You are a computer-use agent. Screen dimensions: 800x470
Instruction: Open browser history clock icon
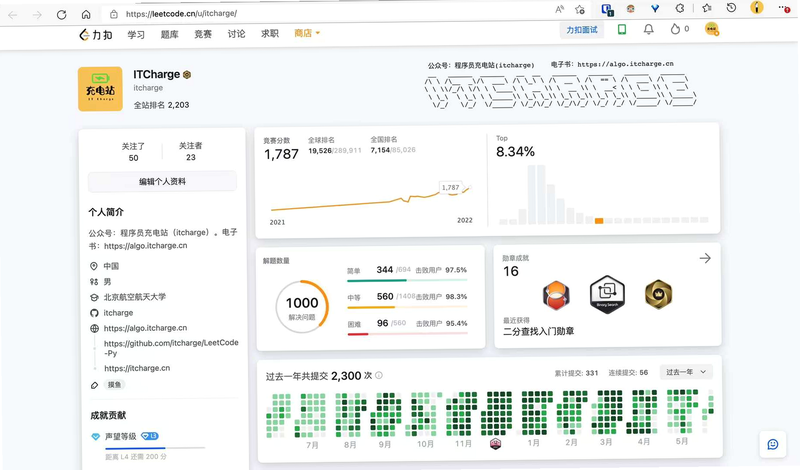click(731, 8)
